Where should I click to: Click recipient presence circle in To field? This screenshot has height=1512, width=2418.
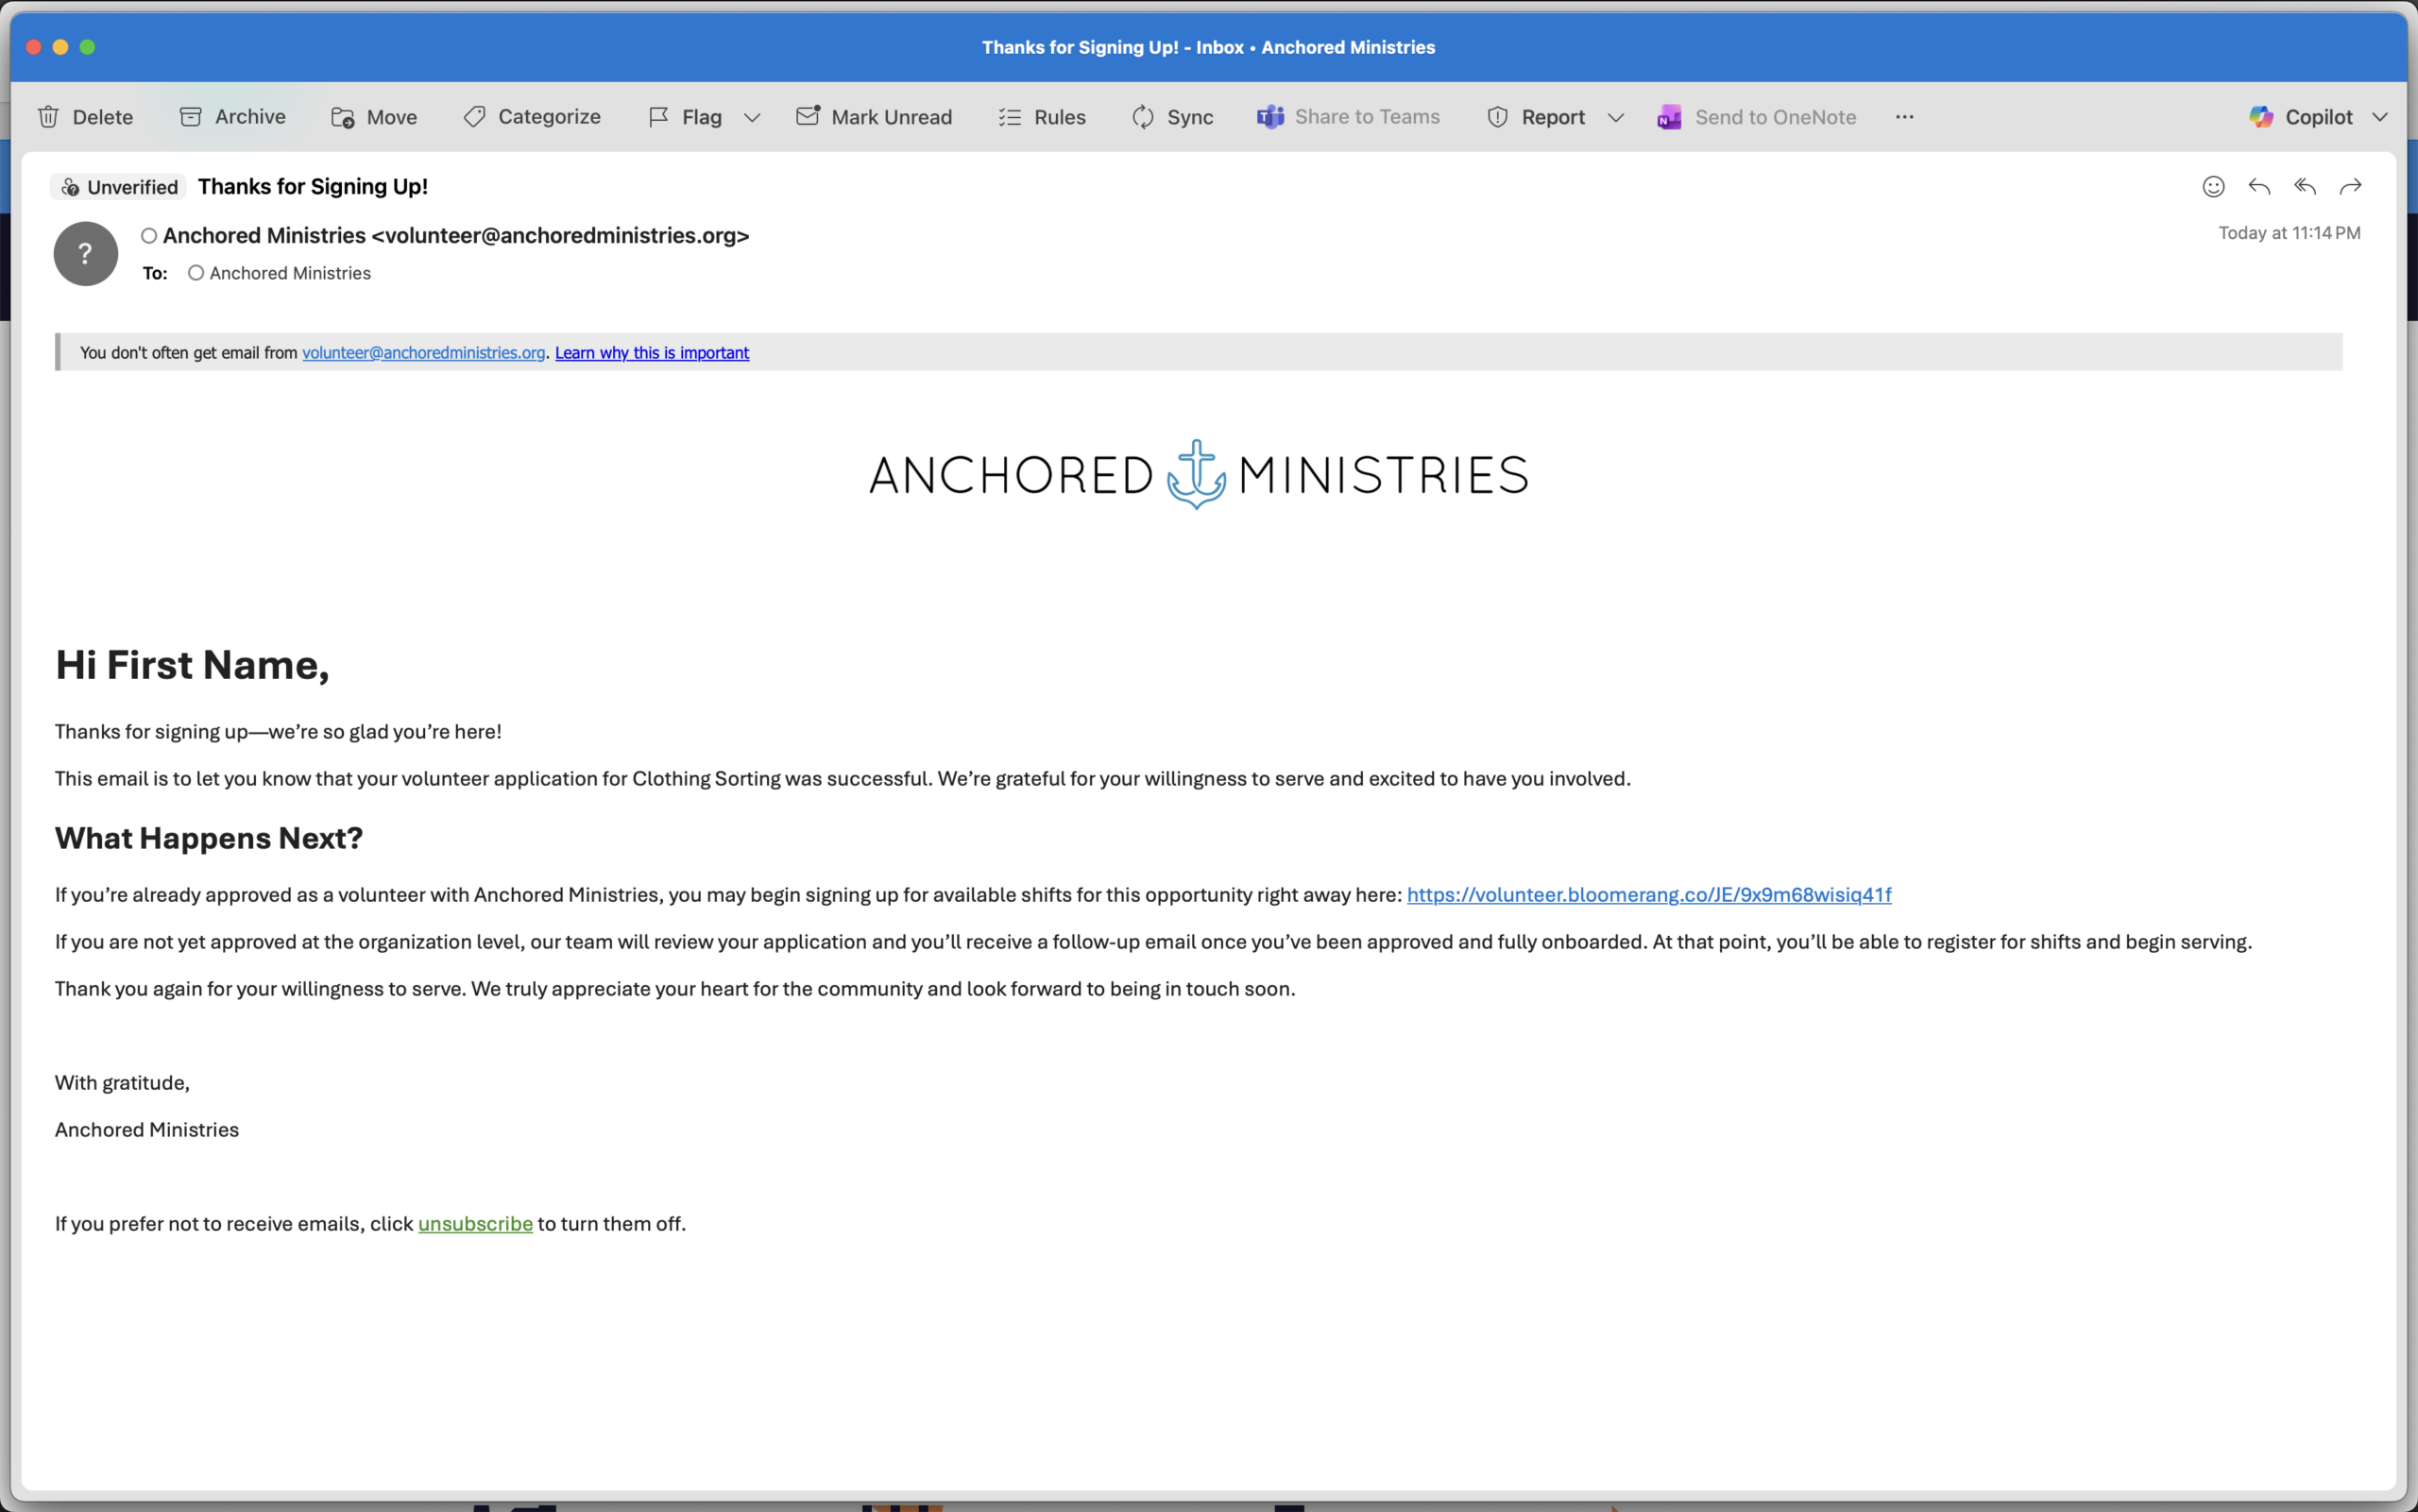click(x=196, y=273)
